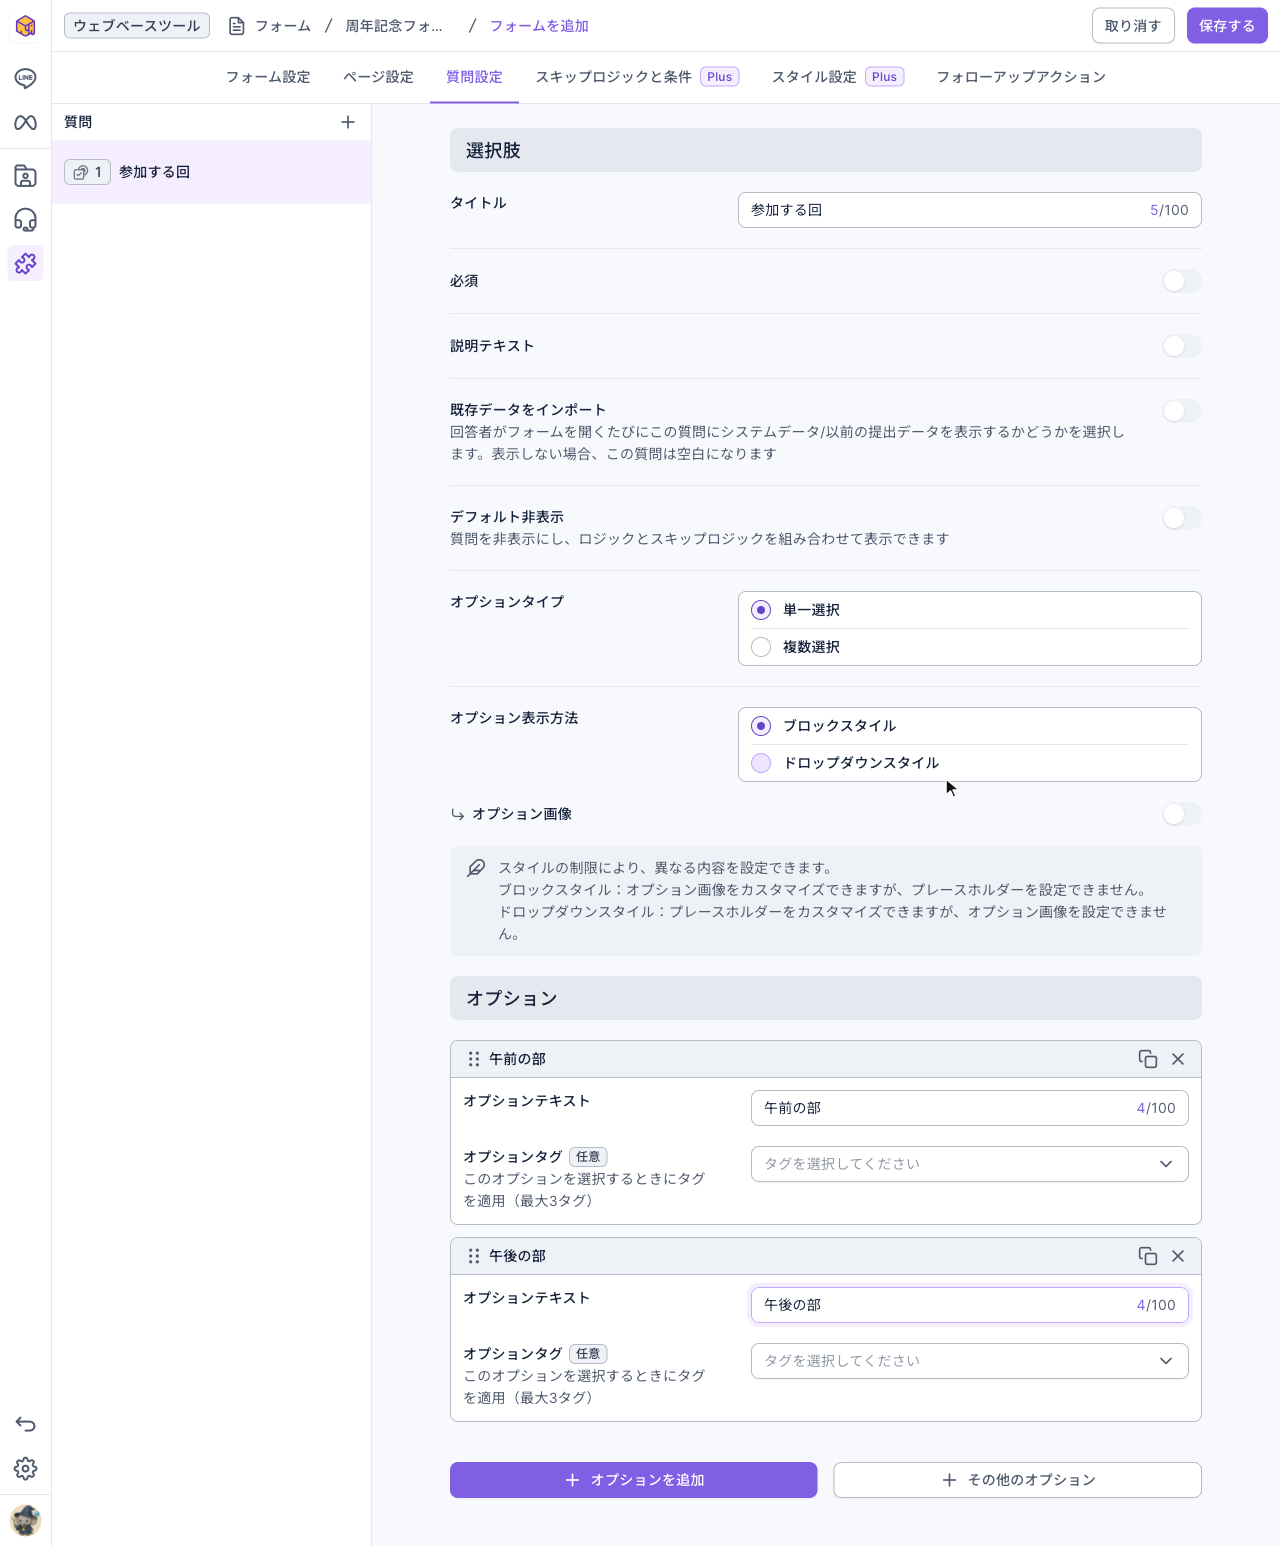
Task: Click the document icon beside フォーム breadcrumb
Action: (x=237, y=26)
